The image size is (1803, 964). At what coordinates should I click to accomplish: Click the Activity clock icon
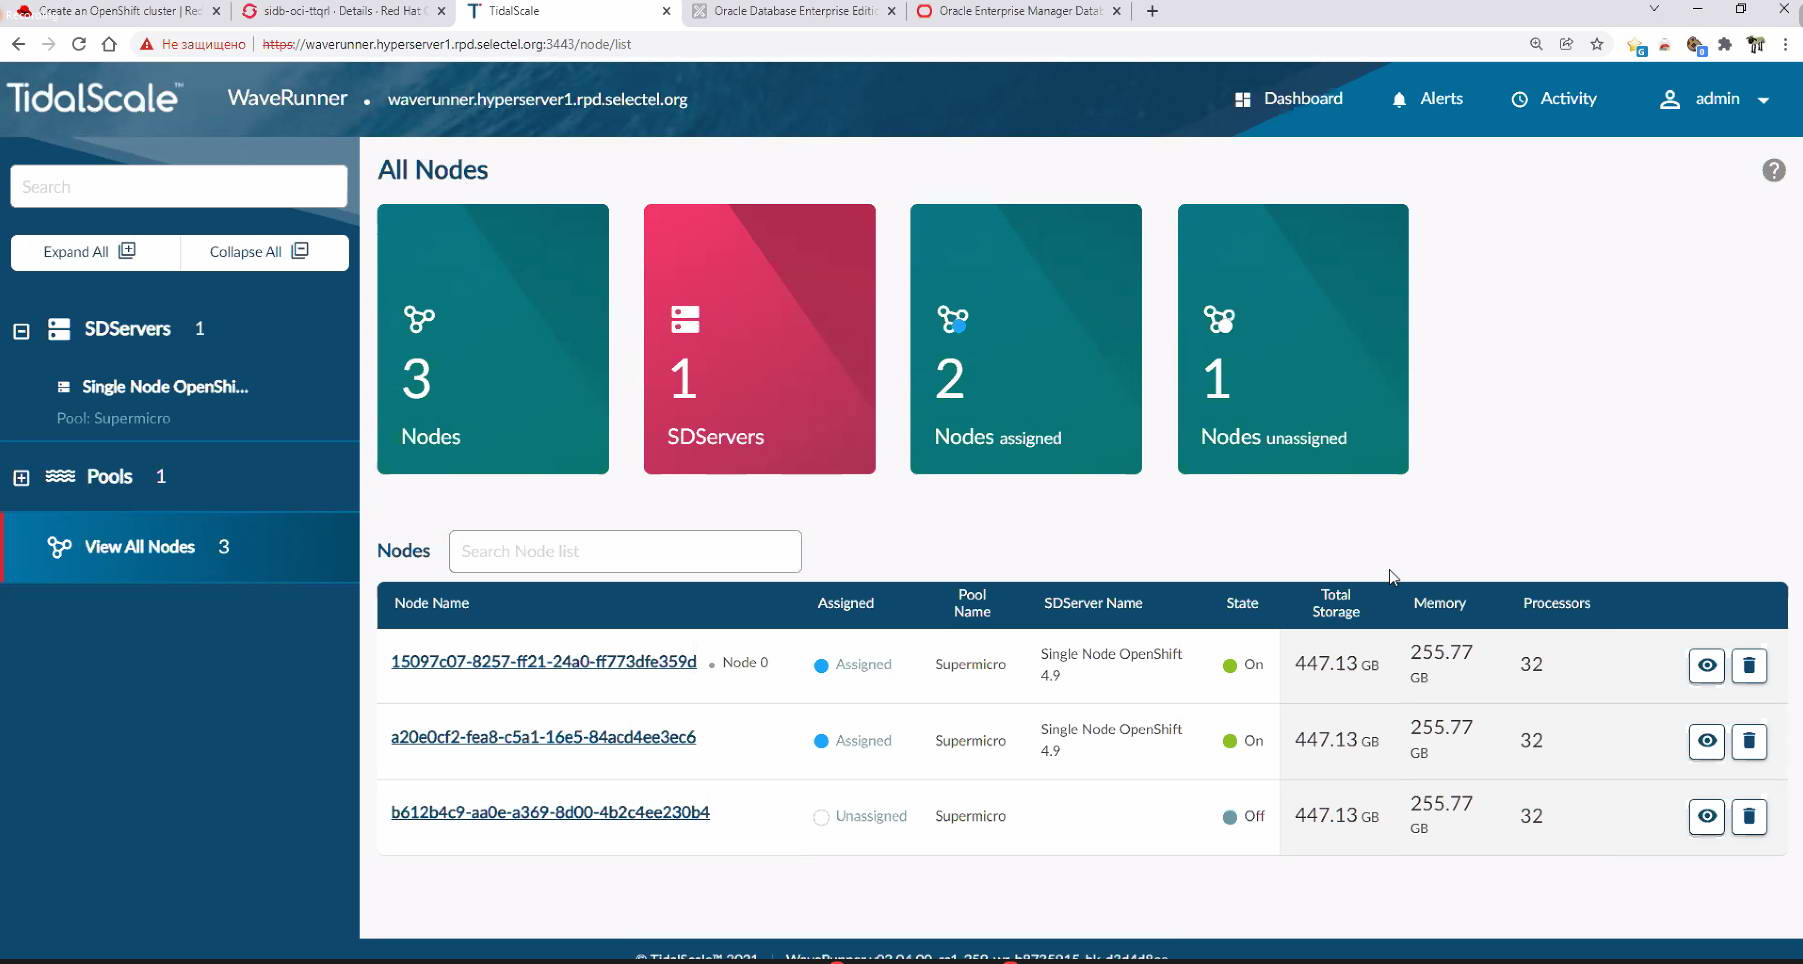[1519, 100]
